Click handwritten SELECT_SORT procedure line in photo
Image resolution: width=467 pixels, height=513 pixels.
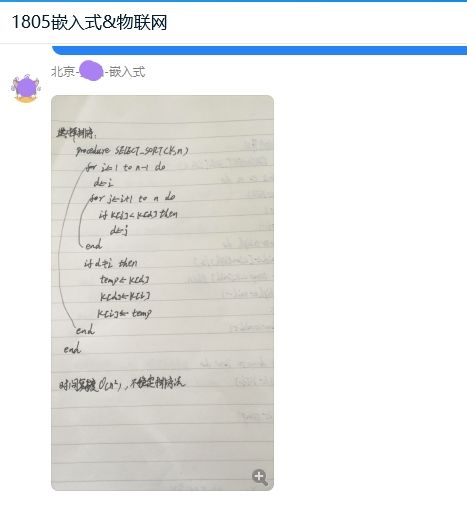[x=132, y=151]
